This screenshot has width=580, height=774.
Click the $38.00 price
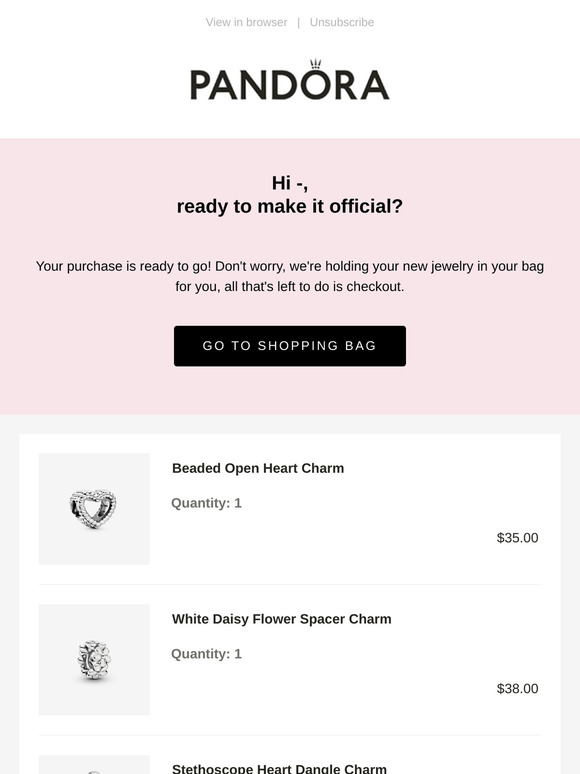(517, 688)
